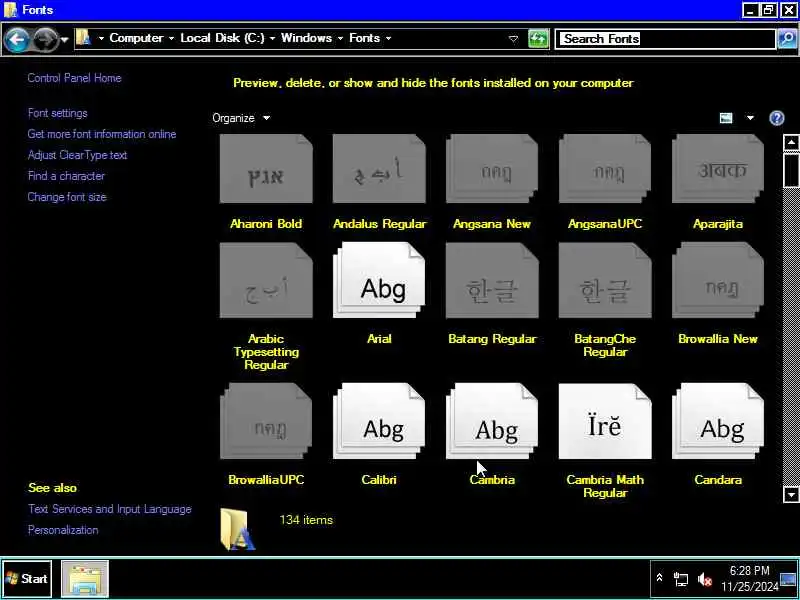Select the Angsana New font icon

[492, 168]
